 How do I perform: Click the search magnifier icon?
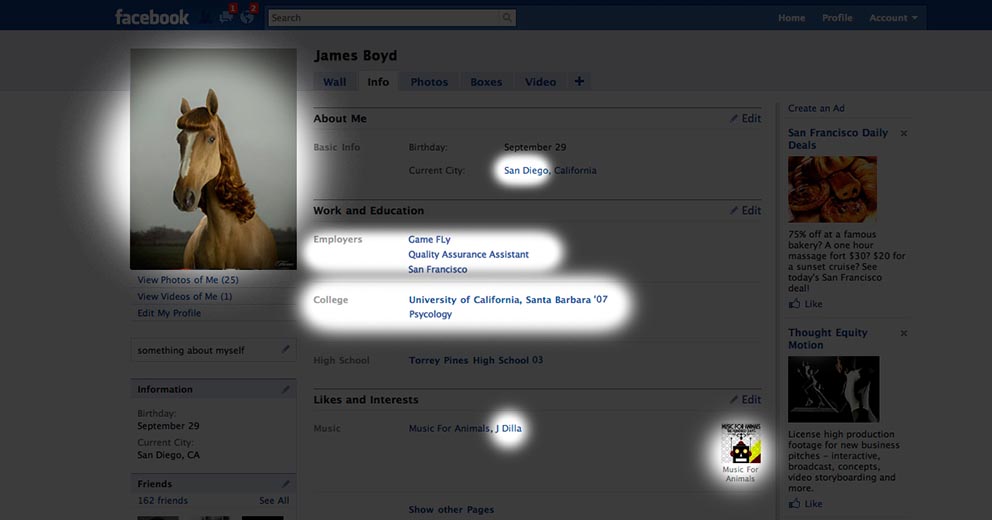[x=508, y=18]
